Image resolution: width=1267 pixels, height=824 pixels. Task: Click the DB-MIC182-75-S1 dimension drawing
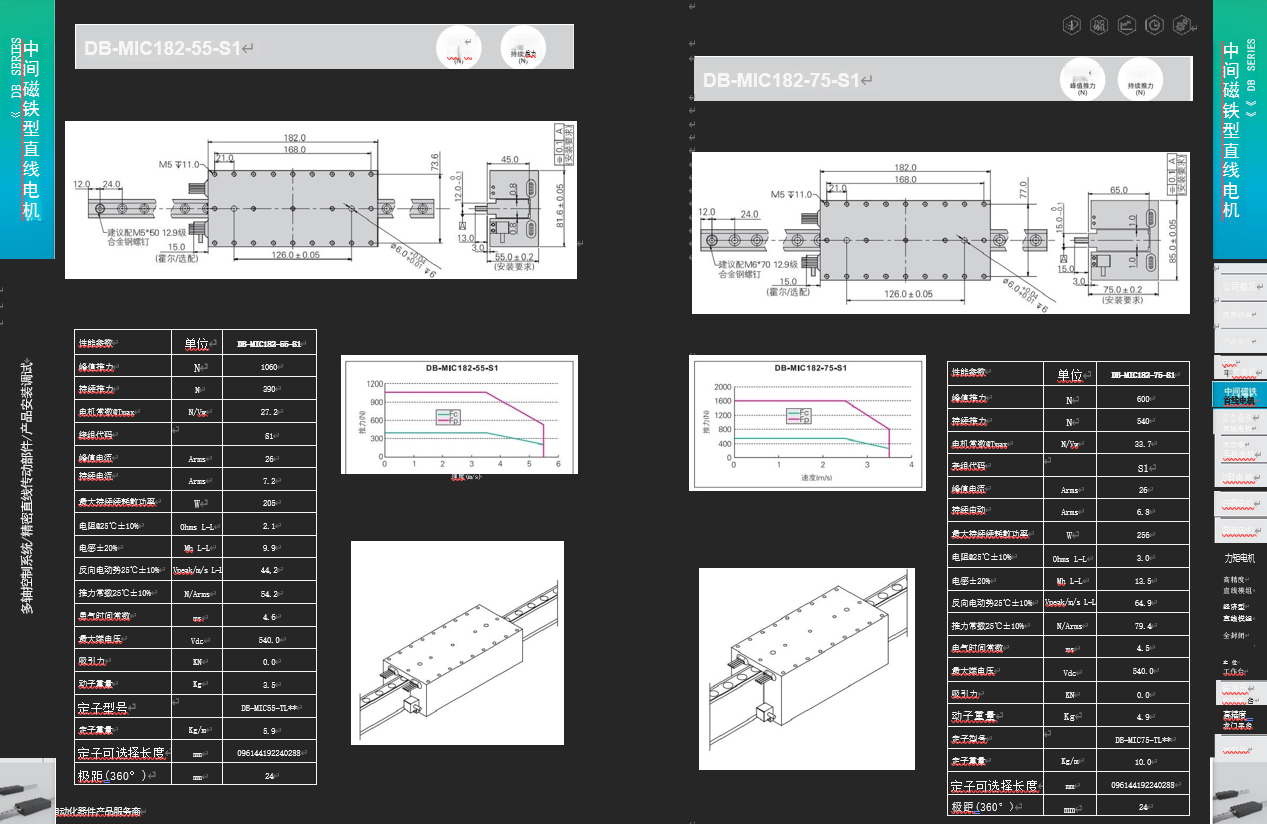[x=941, y=232]
